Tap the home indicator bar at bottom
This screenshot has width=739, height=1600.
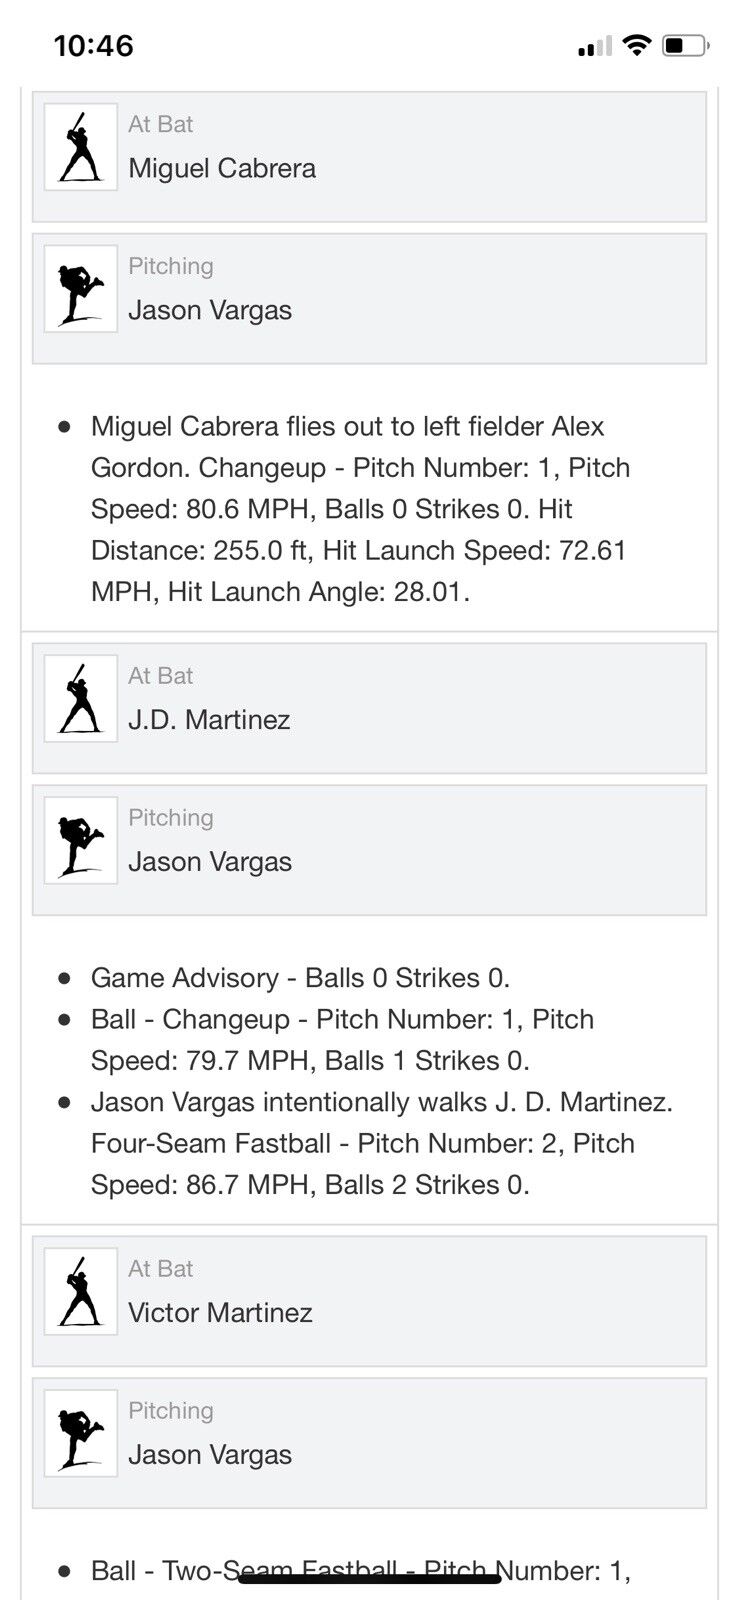tap(369, 1579)
